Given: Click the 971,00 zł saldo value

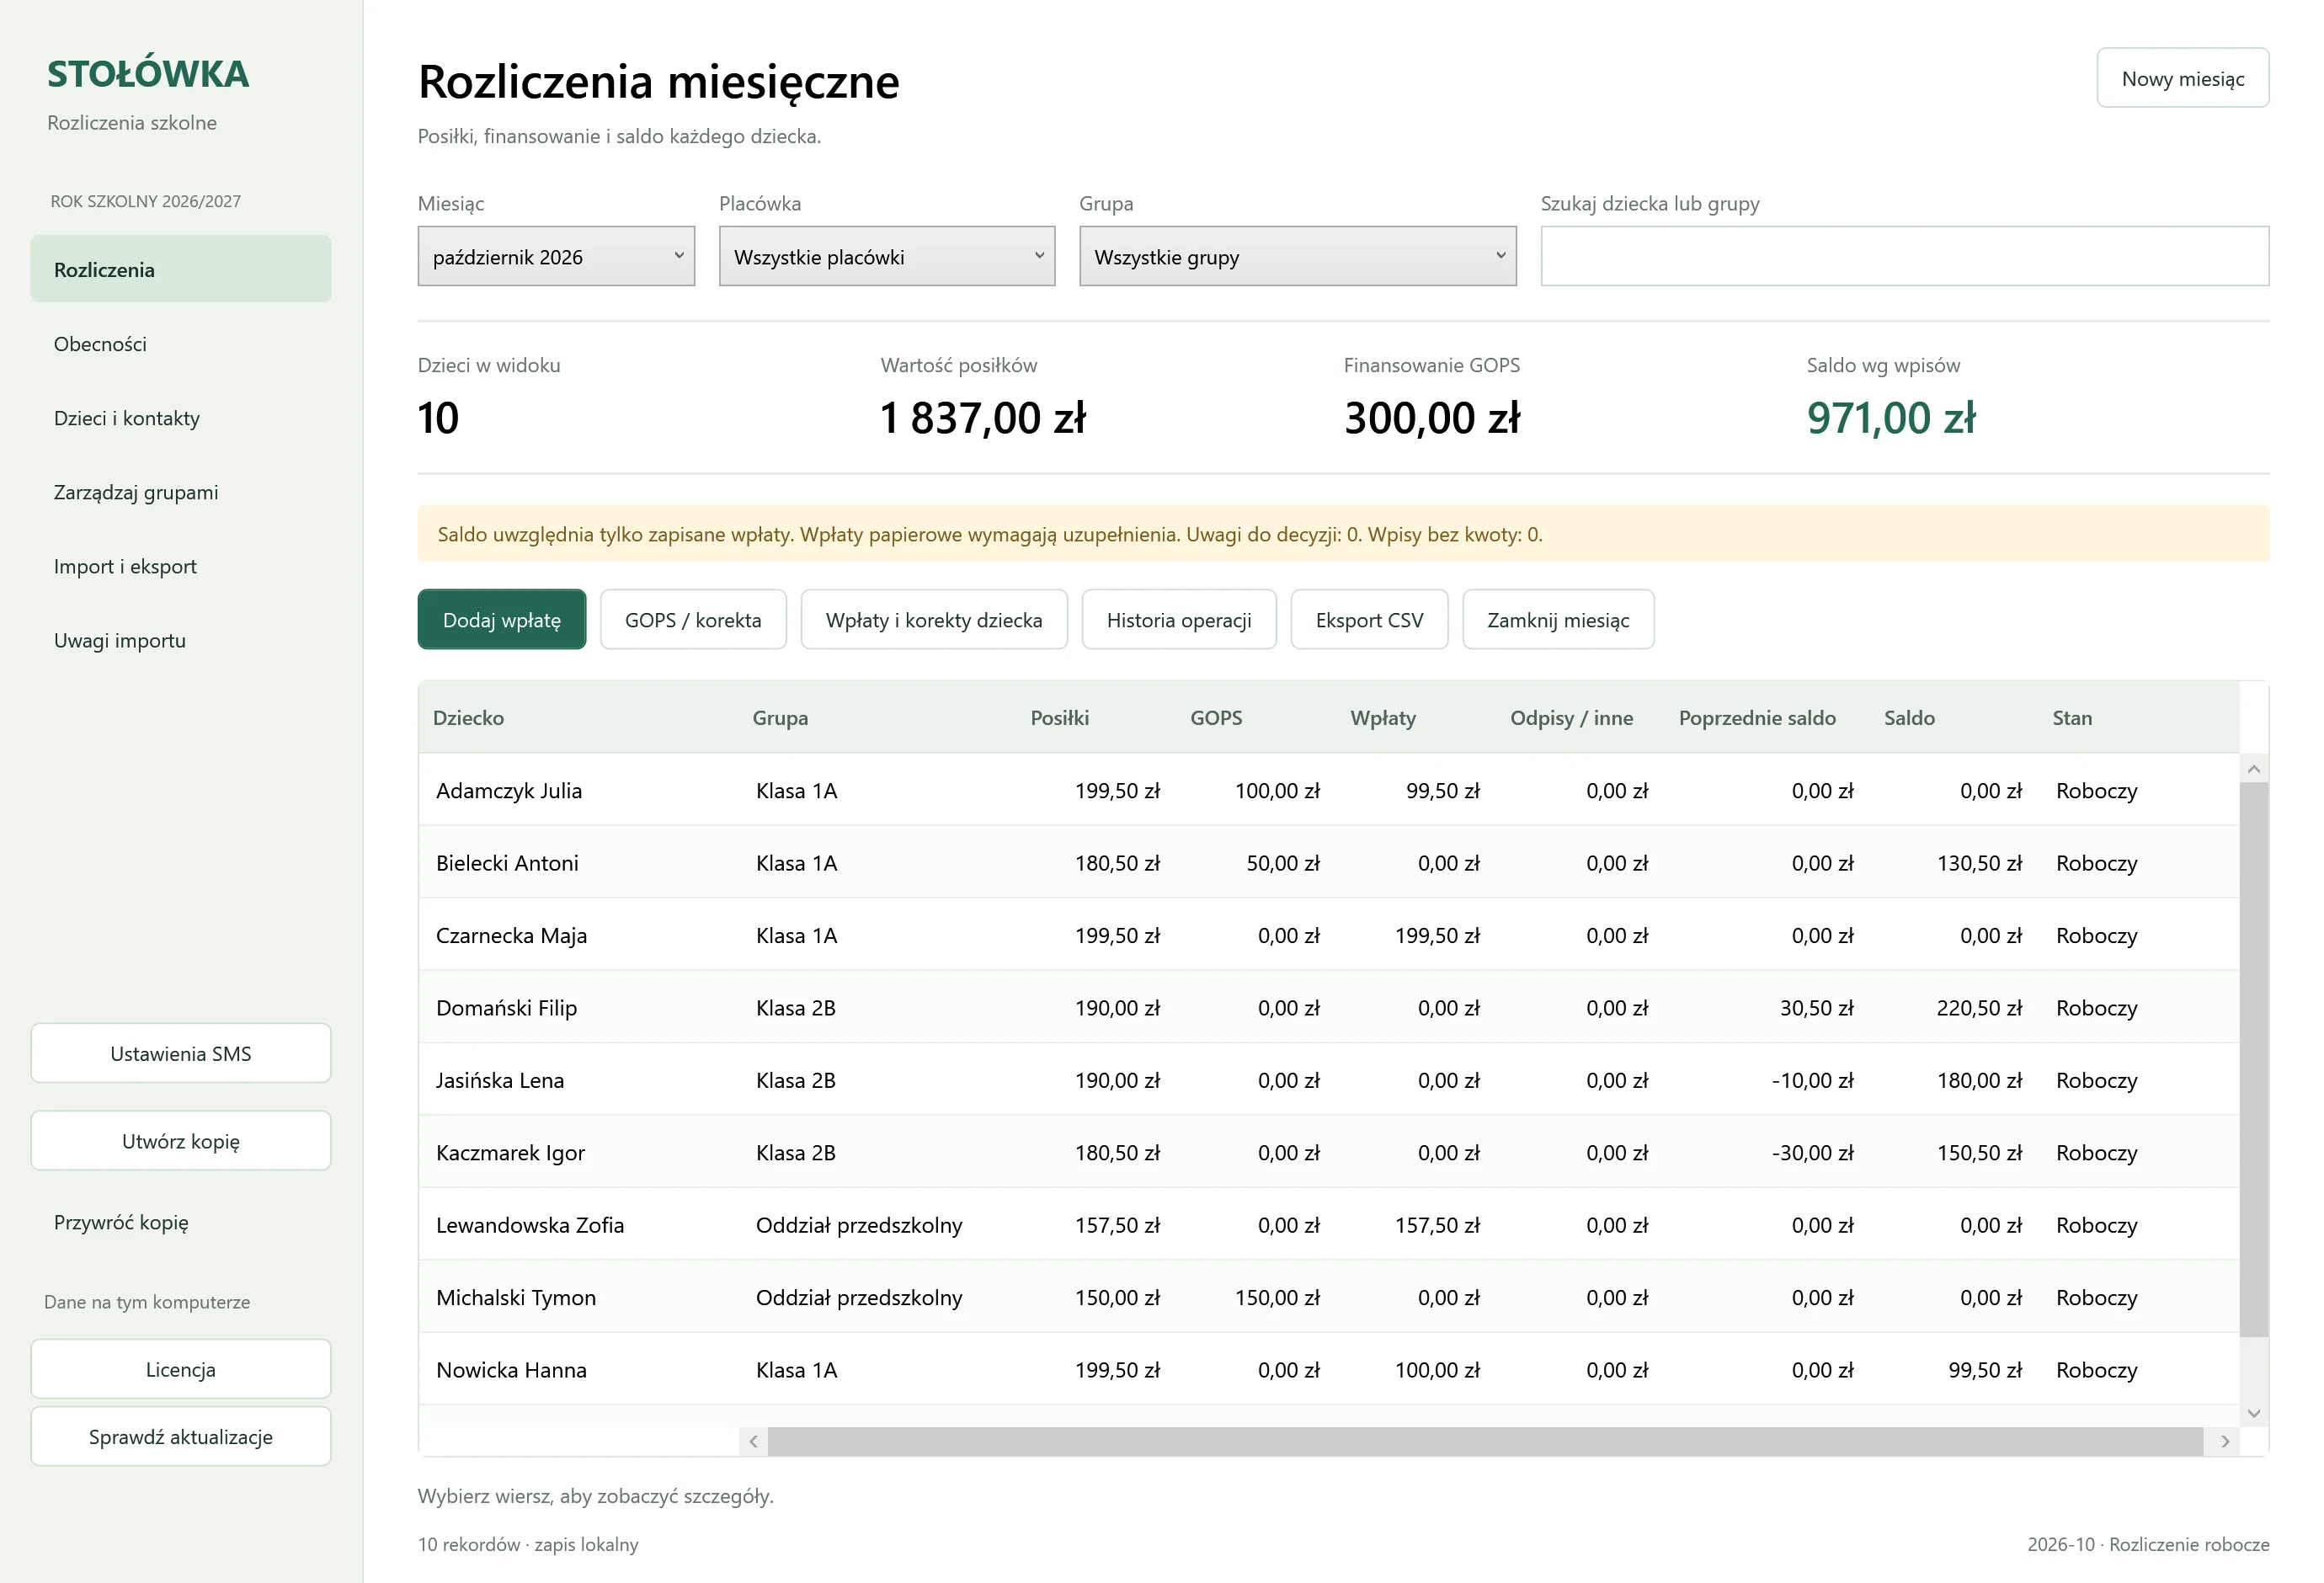Looking at the screenshot, I should coord(1891,418).
